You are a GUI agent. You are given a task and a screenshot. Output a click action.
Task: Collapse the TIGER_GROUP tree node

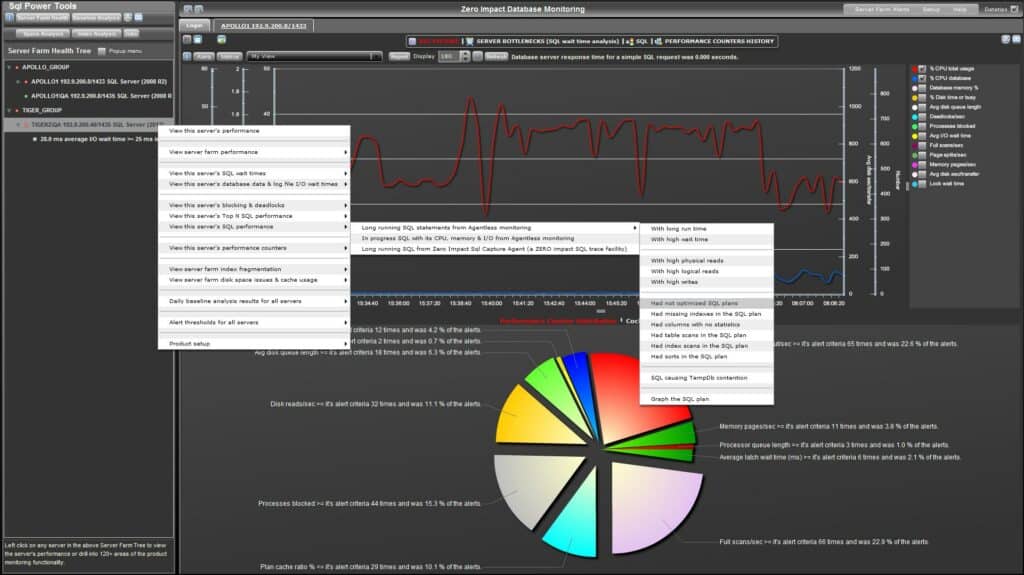pos(9,110)
